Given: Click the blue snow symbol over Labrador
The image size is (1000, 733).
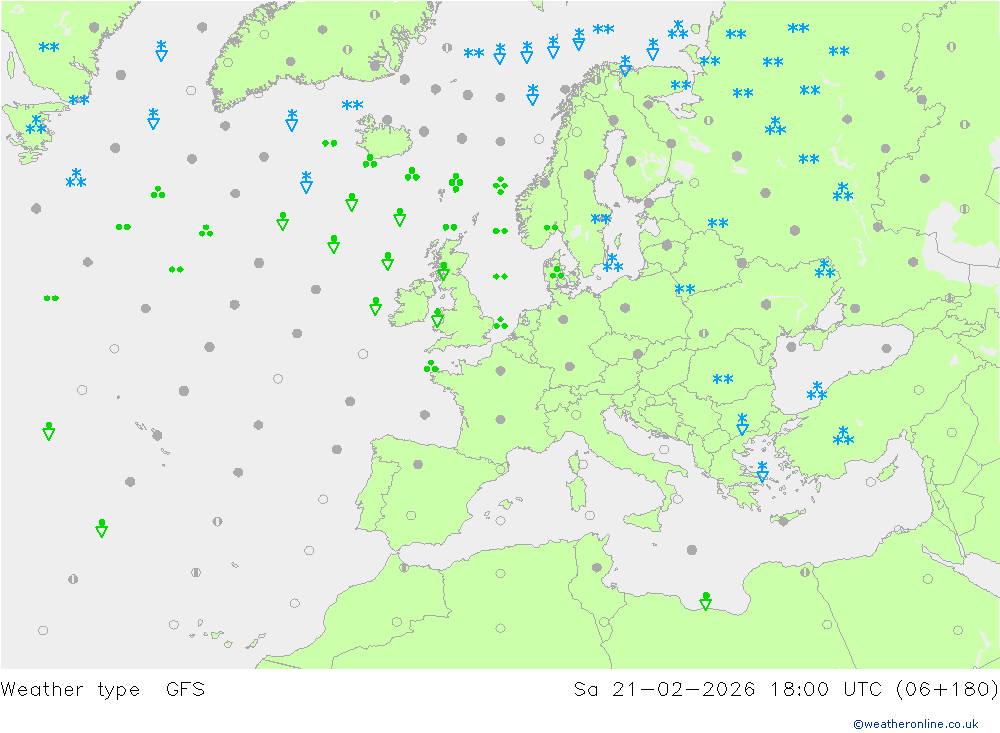Looking at the screenshot, I should coord(49,47).
